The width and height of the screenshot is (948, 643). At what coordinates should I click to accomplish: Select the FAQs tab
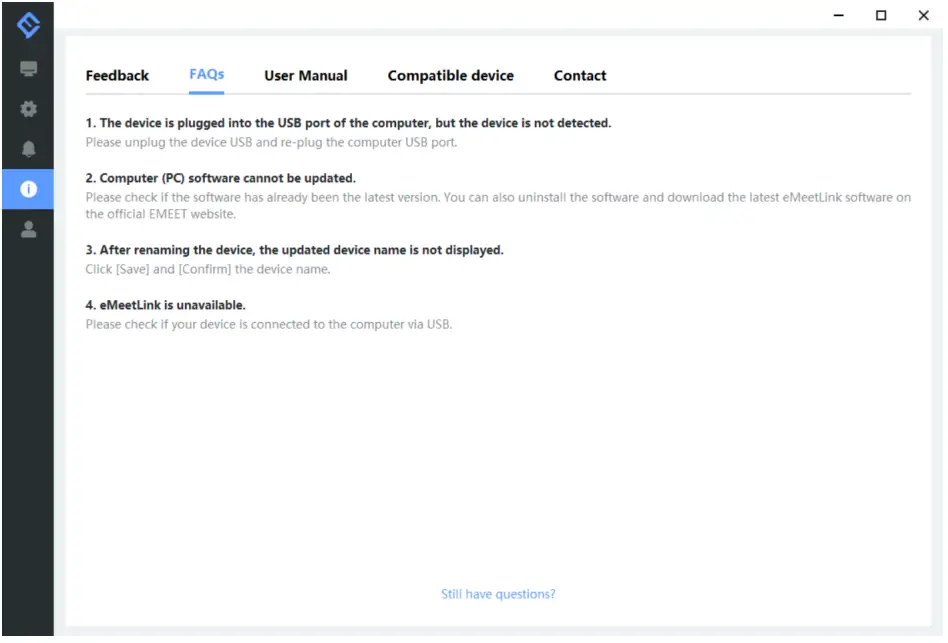tap(206, 75)
